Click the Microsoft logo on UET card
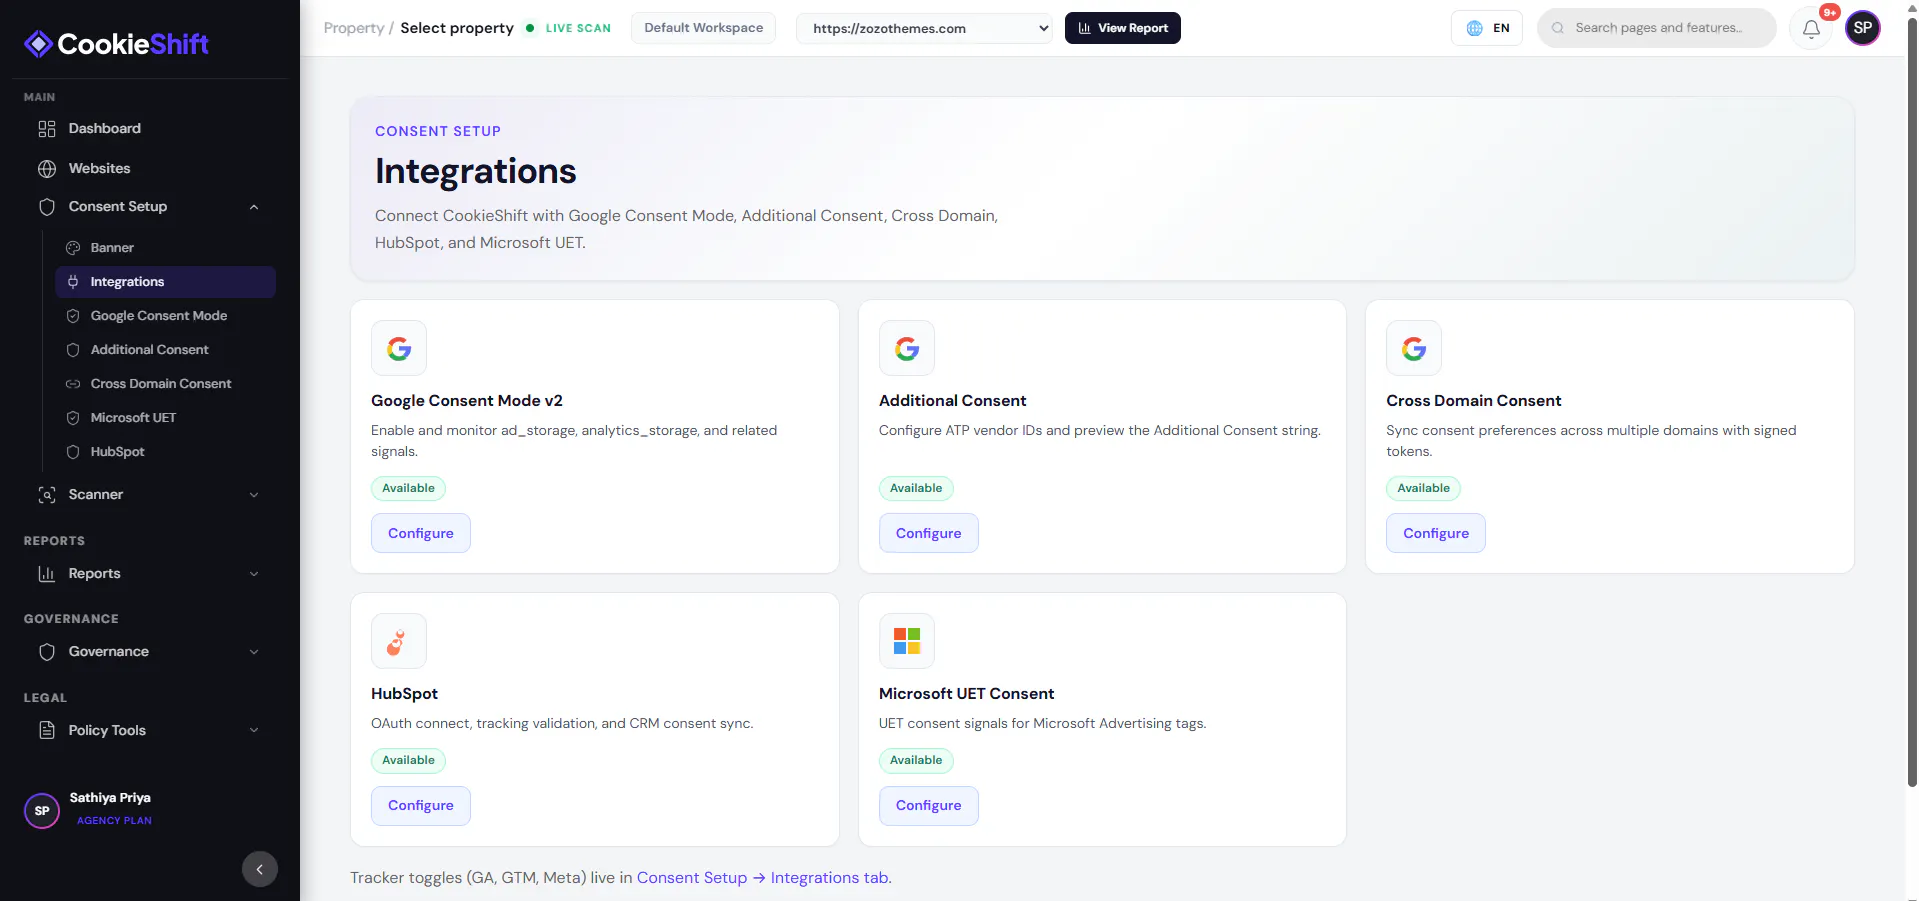The image size is (1919, 901). (907, 641)
